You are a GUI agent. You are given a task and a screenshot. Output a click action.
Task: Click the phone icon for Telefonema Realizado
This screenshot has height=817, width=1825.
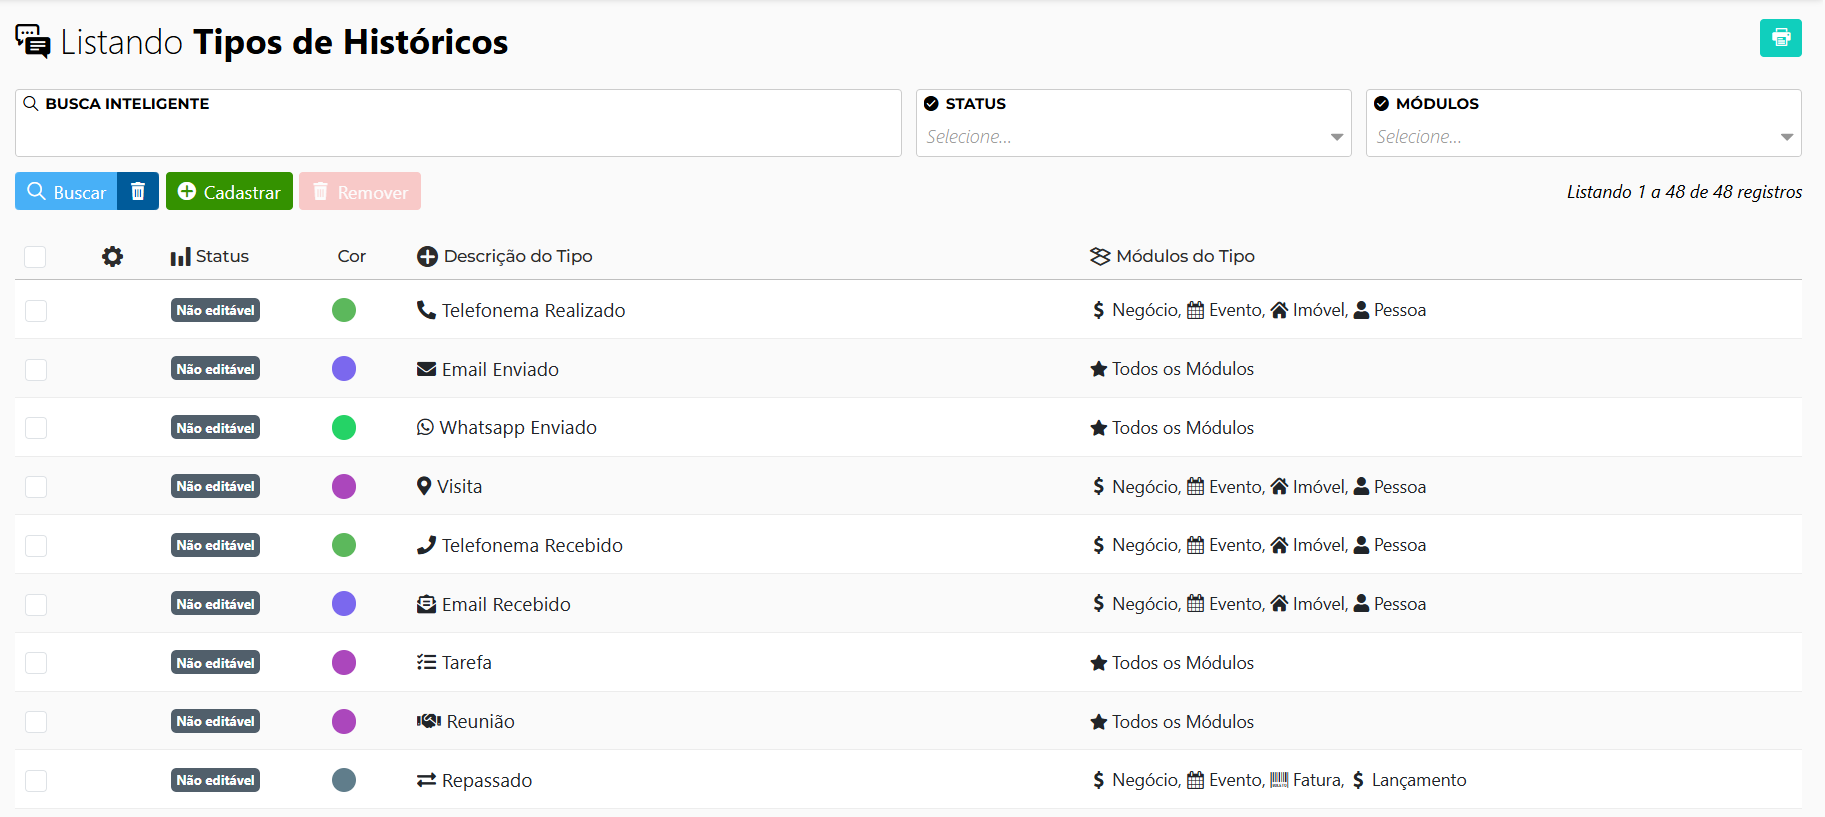[x=426, y=310]
